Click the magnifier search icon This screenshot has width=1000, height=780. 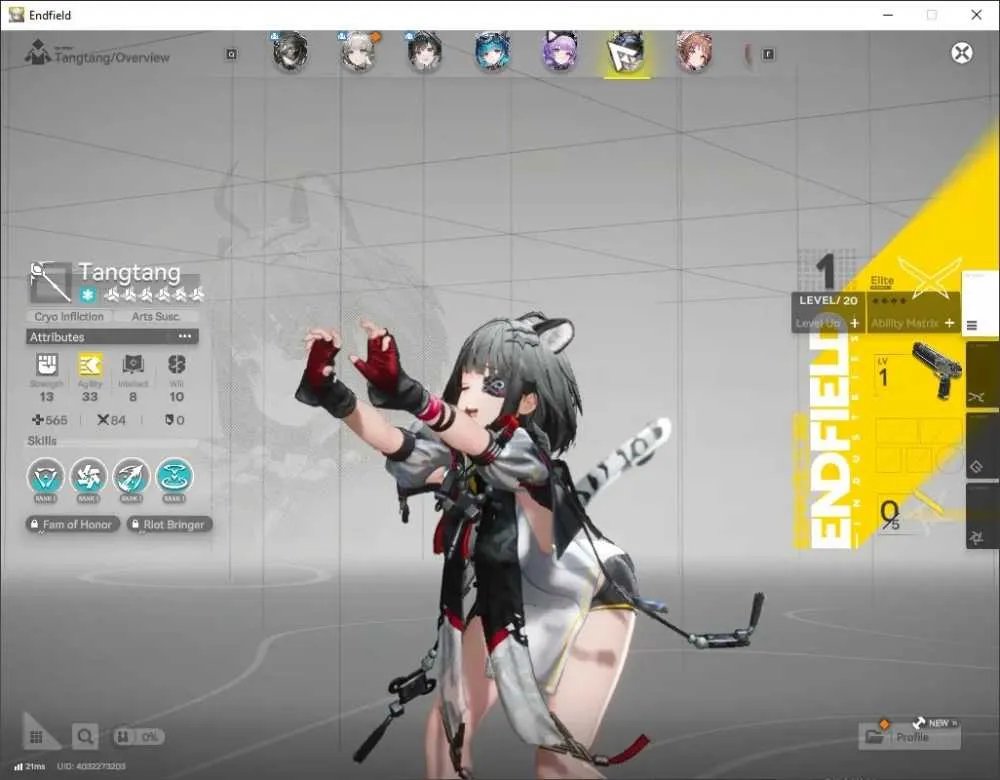[x=85, y=737]
